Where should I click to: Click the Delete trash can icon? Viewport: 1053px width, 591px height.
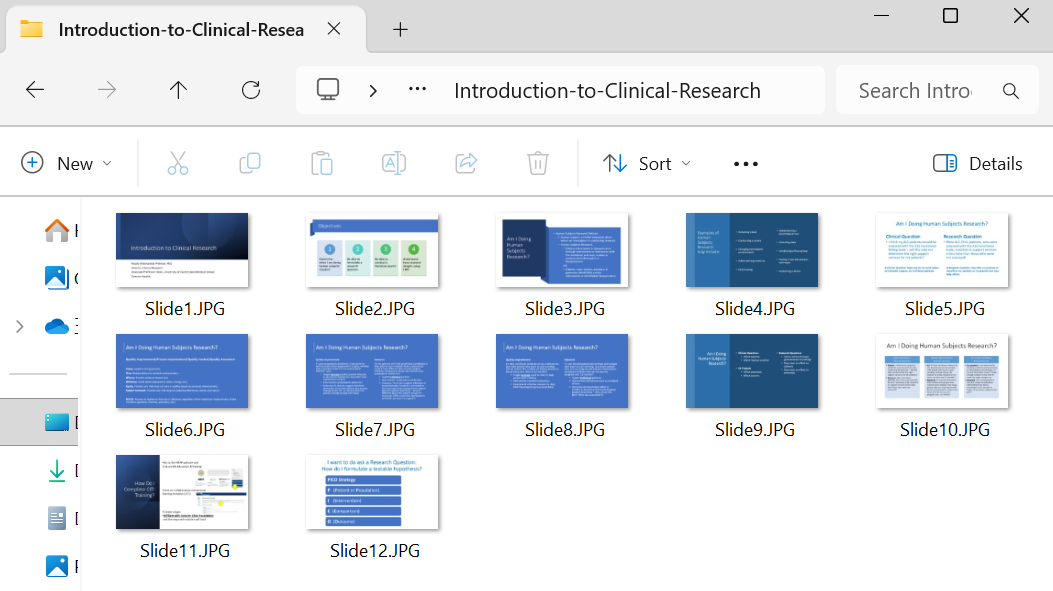pyautogui.click(x=538, y=163)
